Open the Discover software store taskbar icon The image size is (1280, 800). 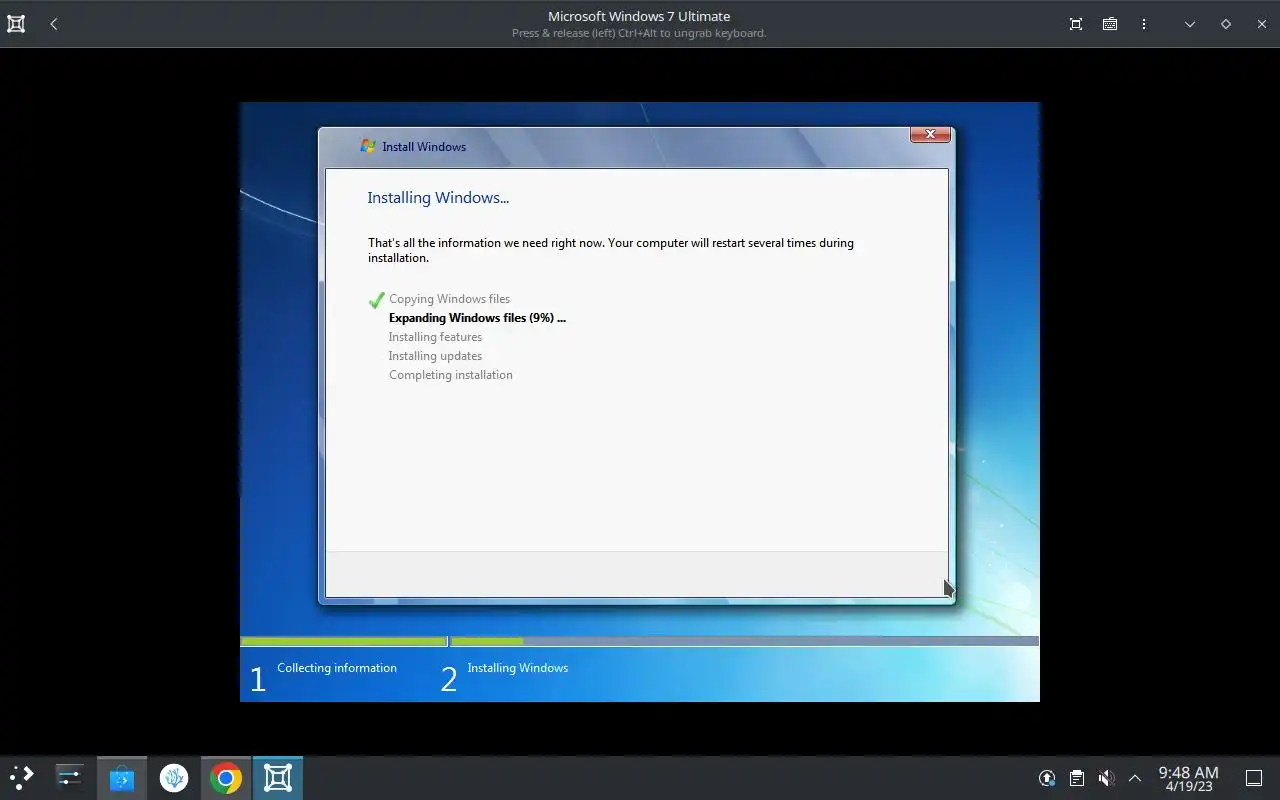click(x=122, y=778)
